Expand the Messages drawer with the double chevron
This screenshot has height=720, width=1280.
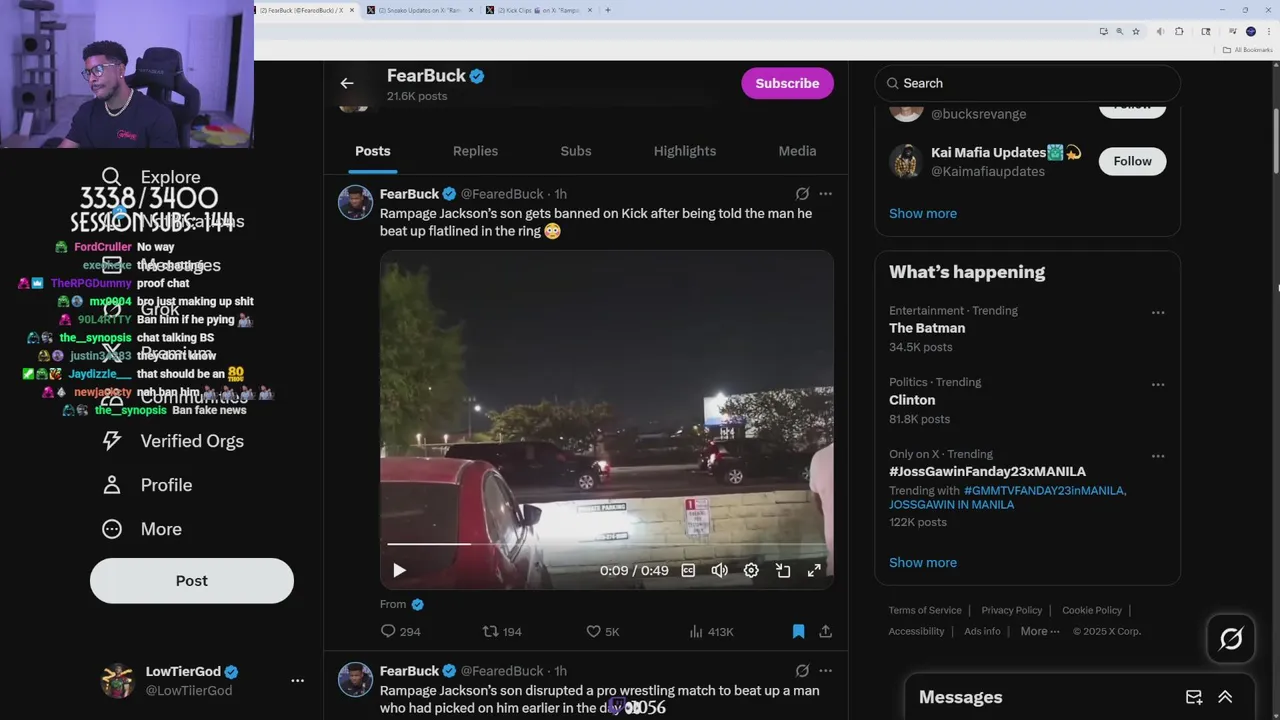pyautogui.click(x=1225, y=697)
